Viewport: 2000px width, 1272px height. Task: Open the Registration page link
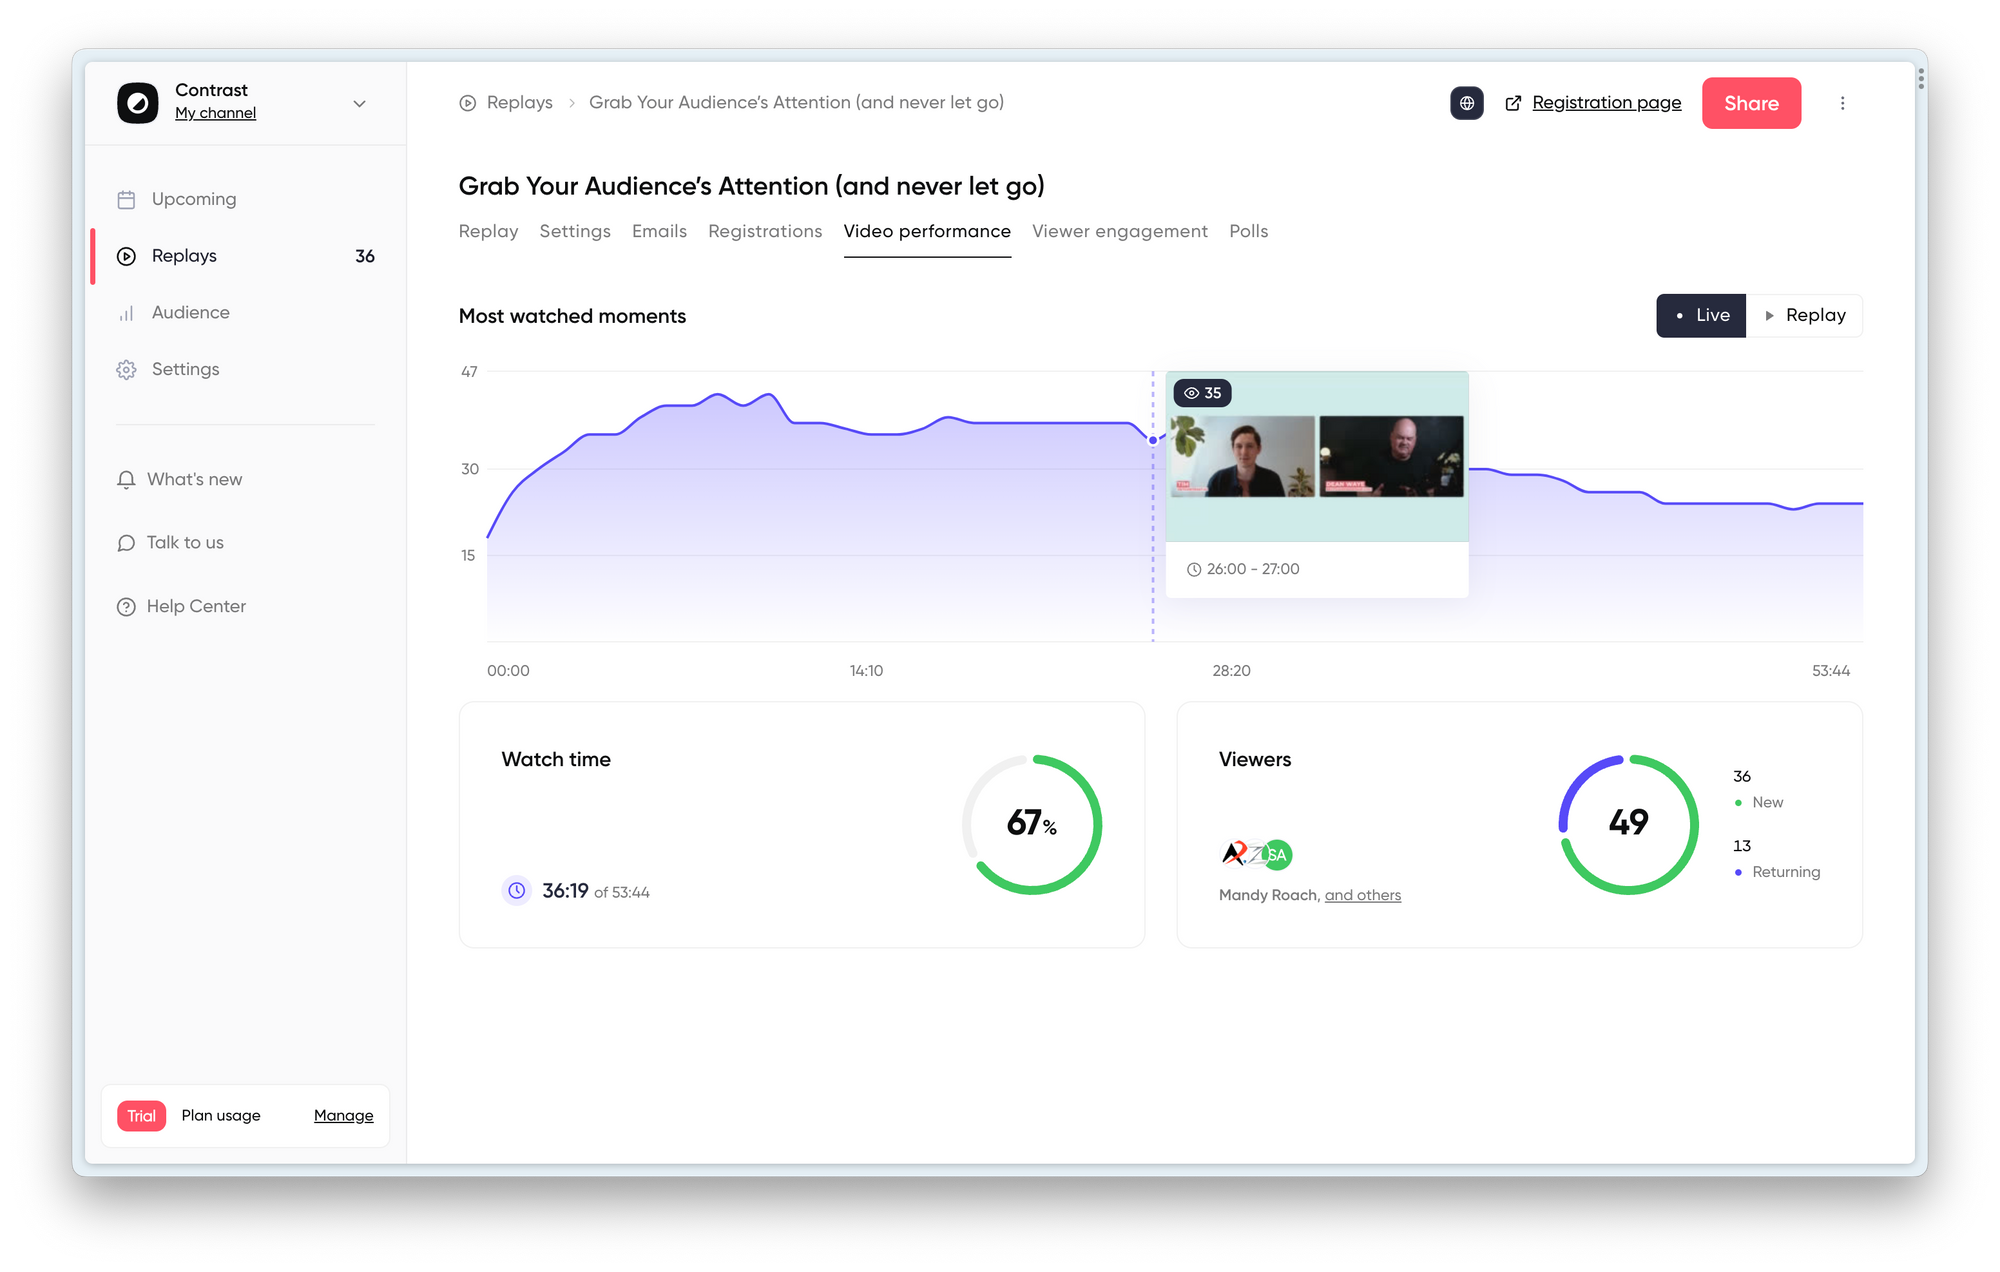tap(1606, 103)
